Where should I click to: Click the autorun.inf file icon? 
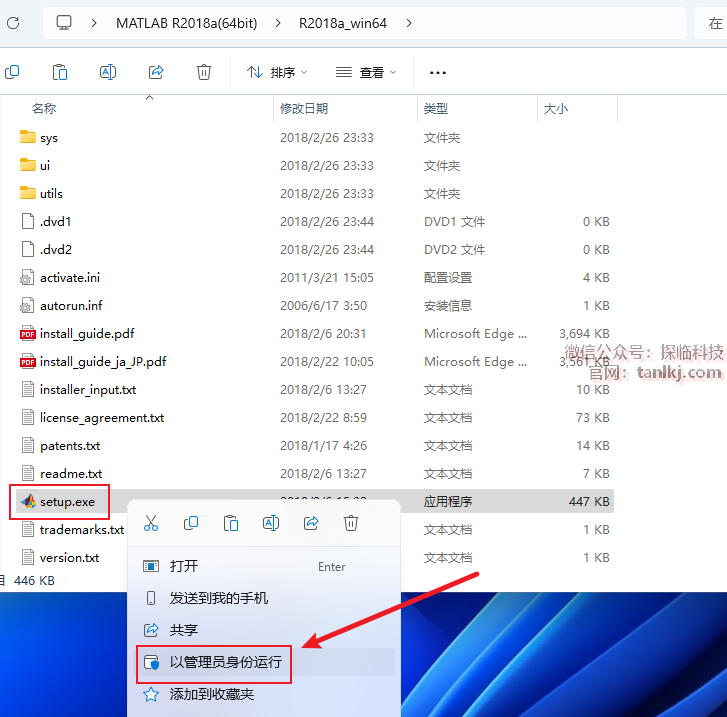[27, 305]
